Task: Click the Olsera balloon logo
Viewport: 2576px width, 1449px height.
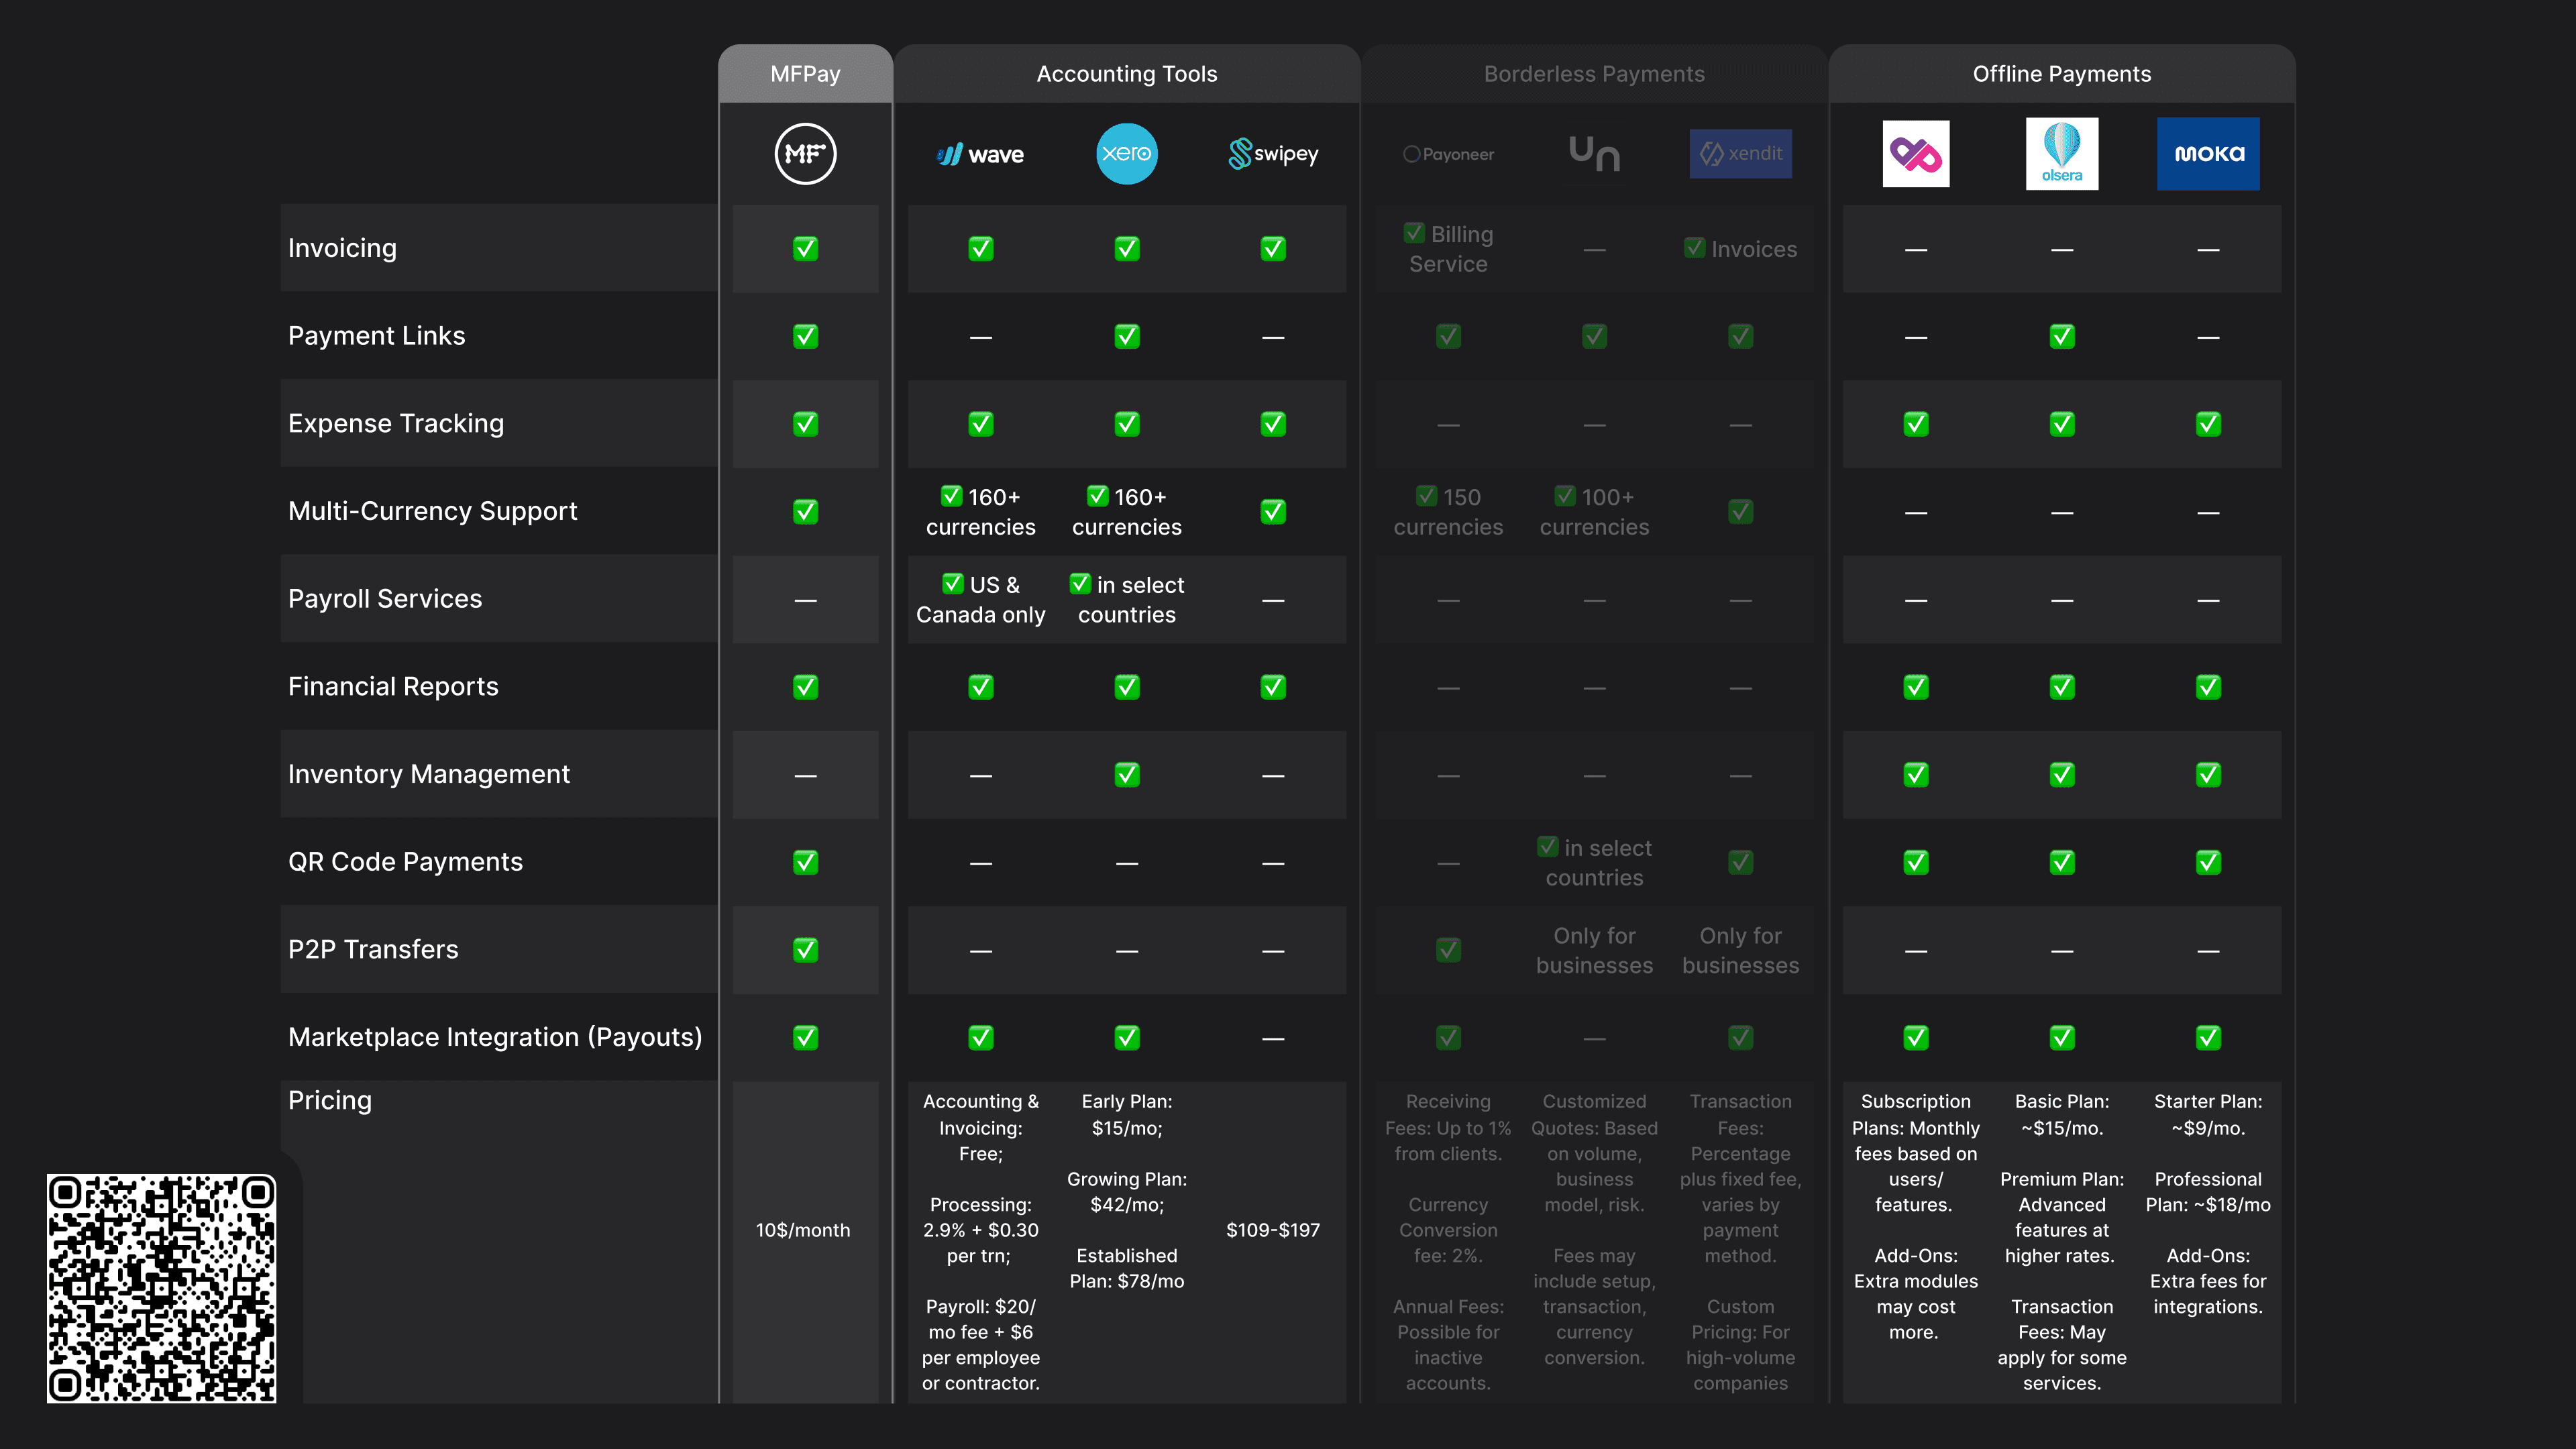Action: click(2061, 154)
